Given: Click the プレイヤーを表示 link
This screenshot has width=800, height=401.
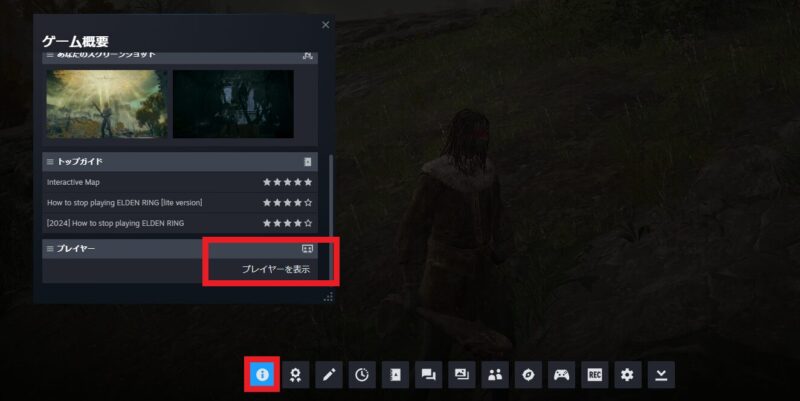Looking at the screenshot, I should [276, 269].
